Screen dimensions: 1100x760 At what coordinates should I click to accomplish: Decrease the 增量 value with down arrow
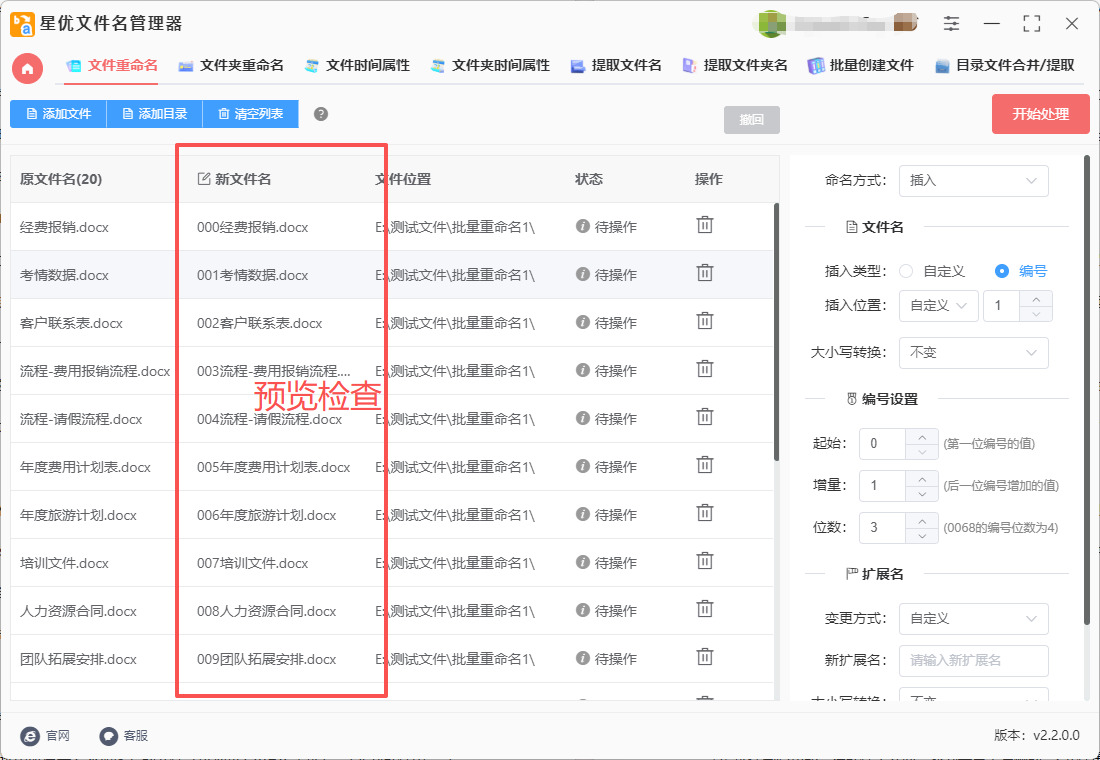coord(922,493)
